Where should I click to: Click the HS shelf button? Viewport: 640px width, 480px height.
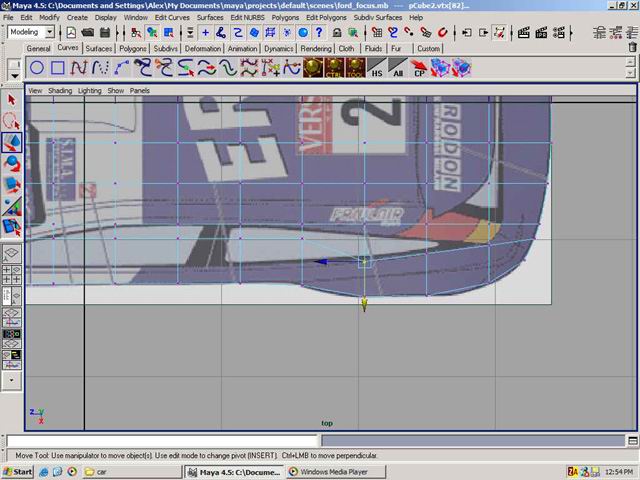pos(377,68)
